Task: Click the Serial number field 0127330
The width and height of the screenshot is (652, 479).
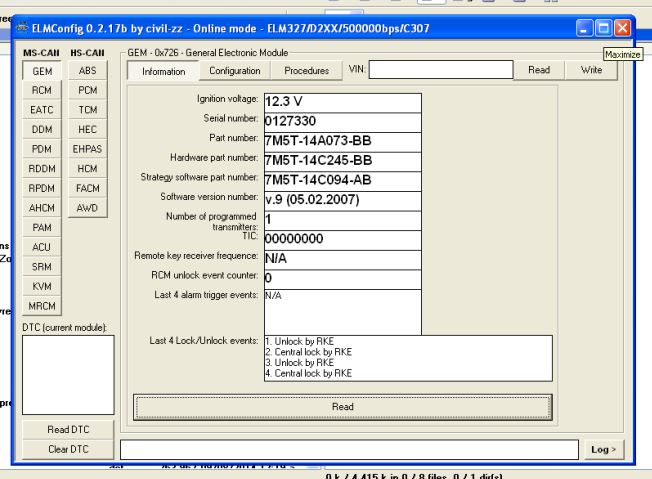Action: pyautogui.click(x=343, y=122)
